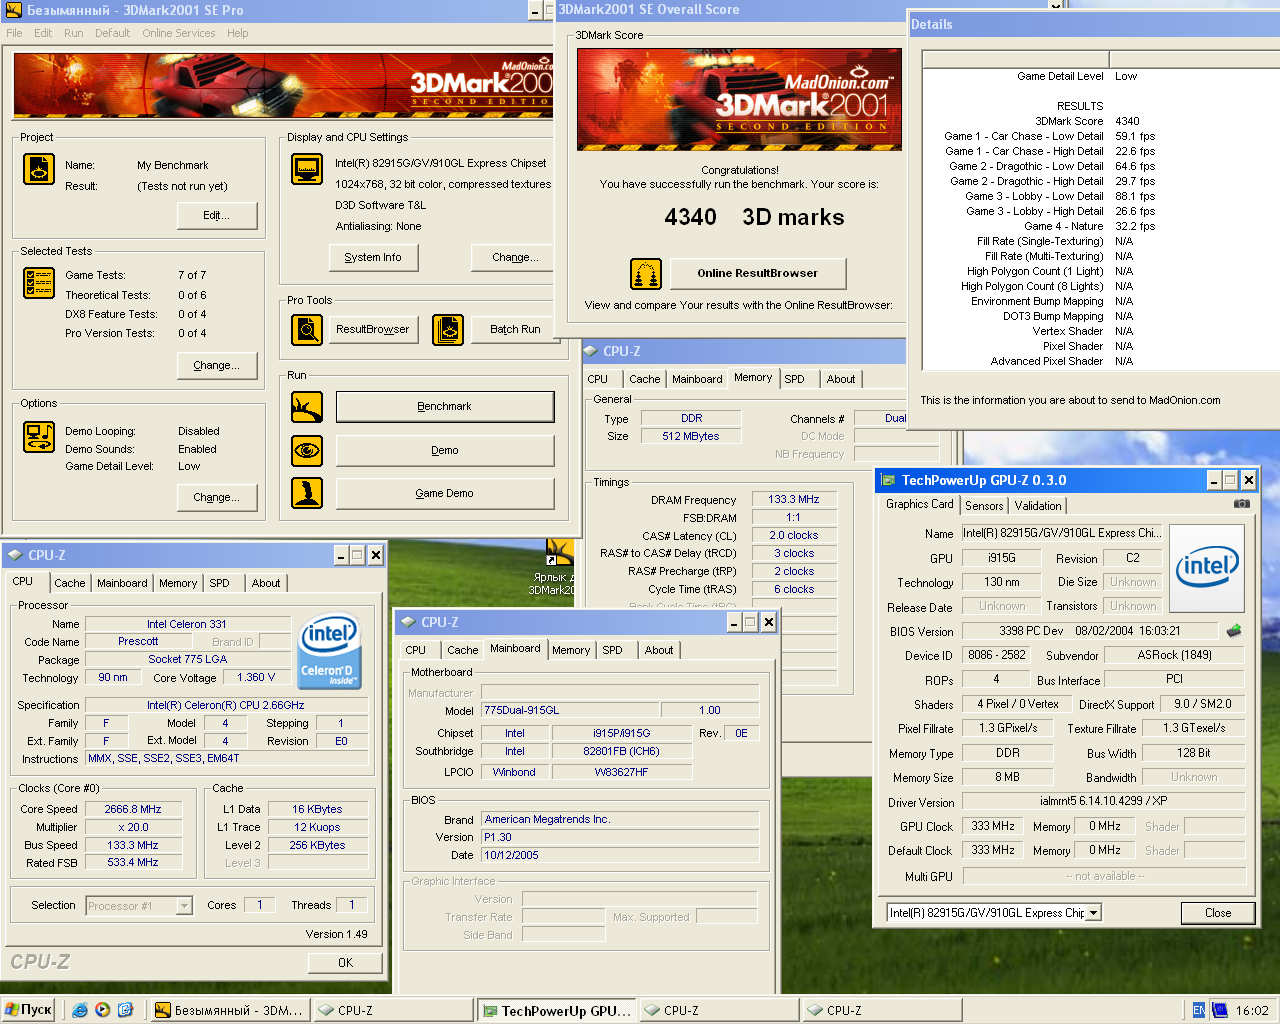The image size is (1280, 1024).
Task: Switch to Sensors tab in GPU-Z
Action: (984, 506)
